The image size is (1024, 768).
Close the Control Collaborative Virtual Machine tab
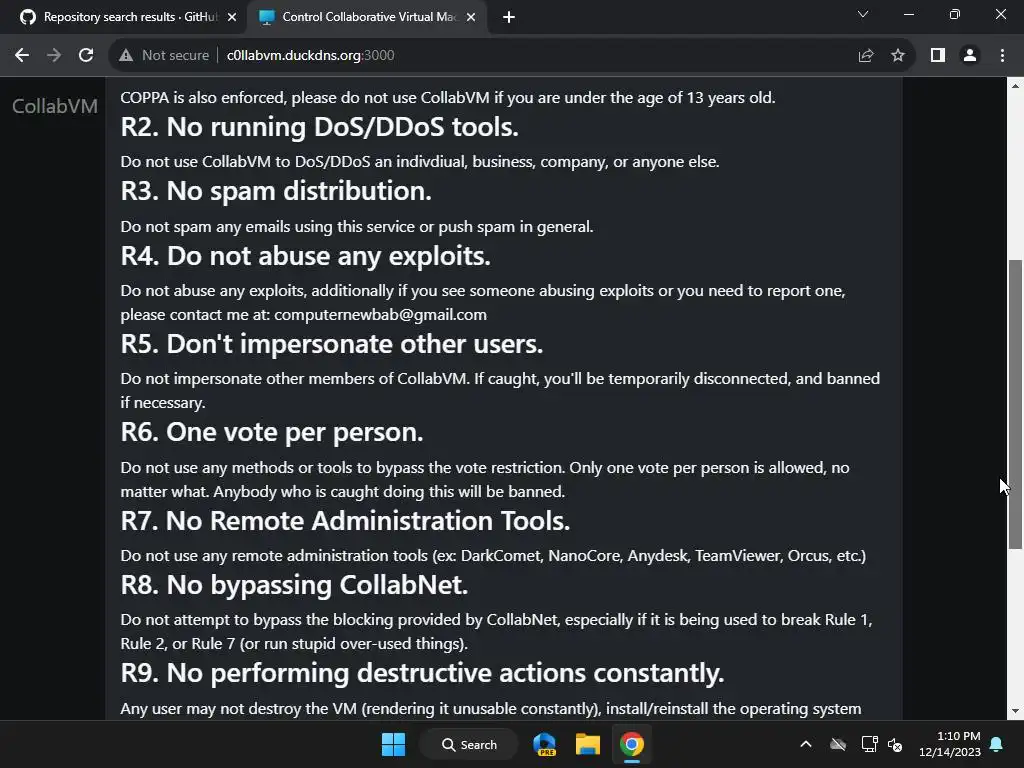click(x=471, y=17)
